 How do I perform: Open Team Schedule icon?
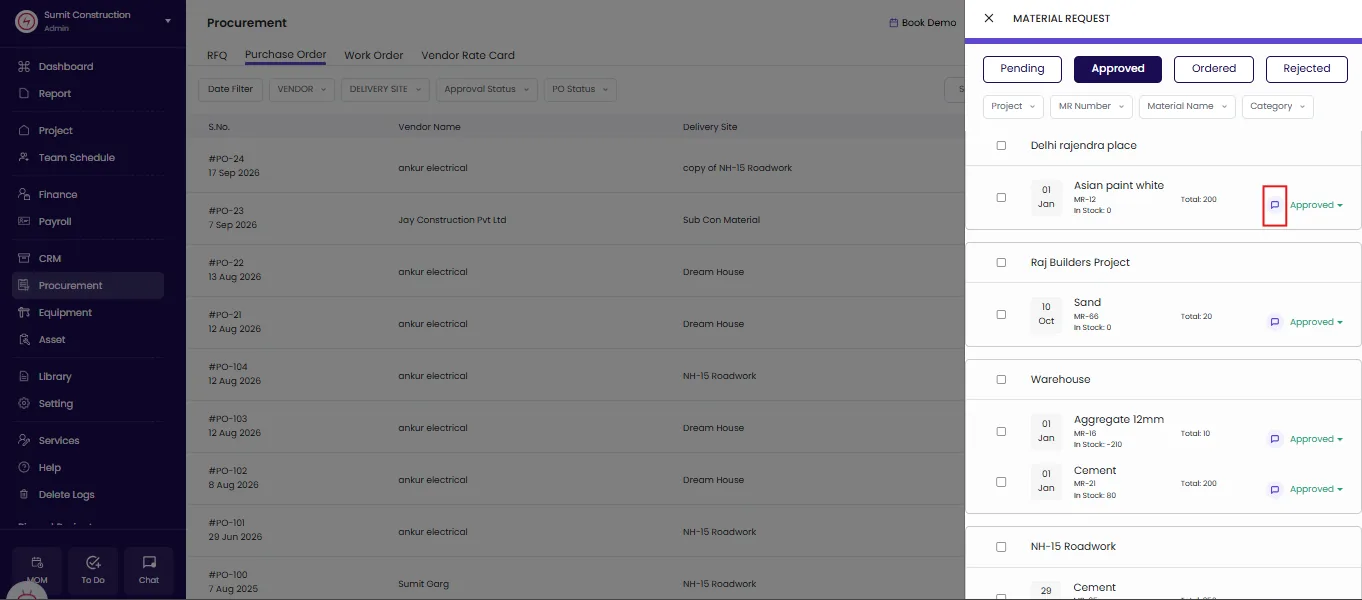click(25, 158)
